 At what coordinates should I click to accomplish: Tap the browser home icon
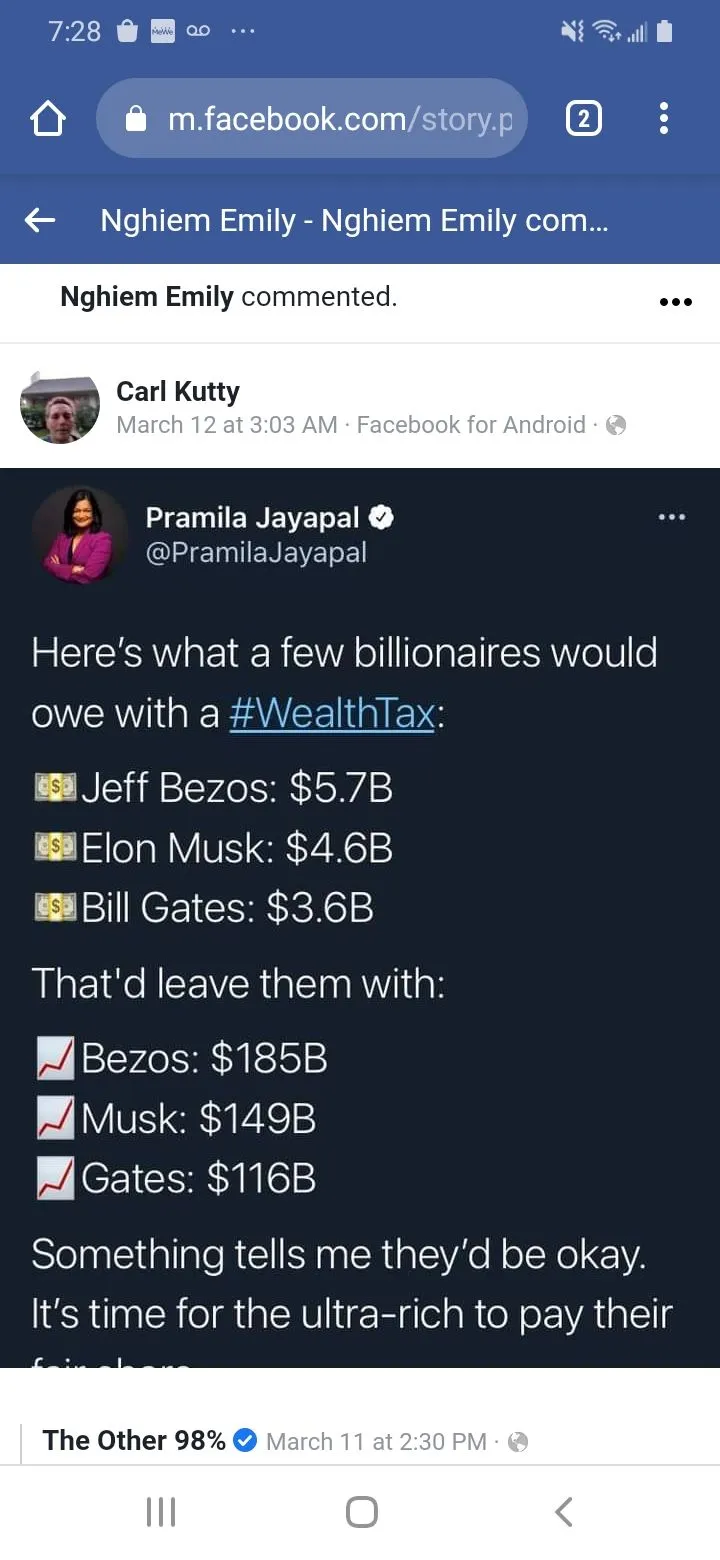[49, 120]
